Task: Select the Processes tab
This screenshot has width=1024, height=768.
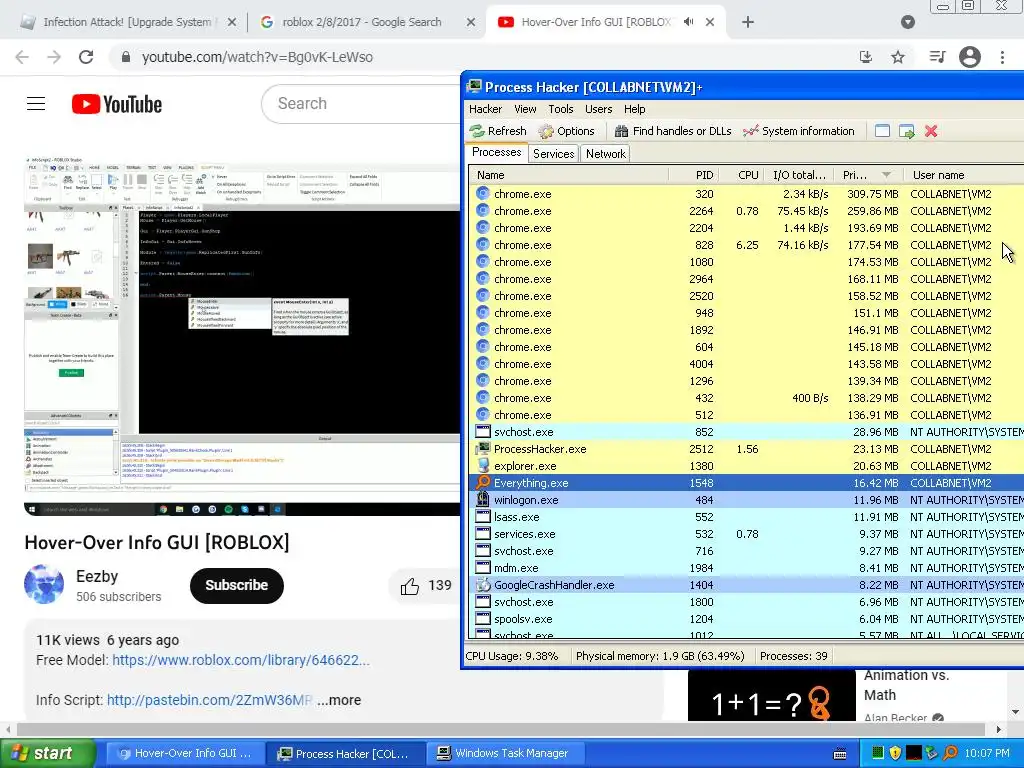Action: pyautogui.click(x=496, y=152)
